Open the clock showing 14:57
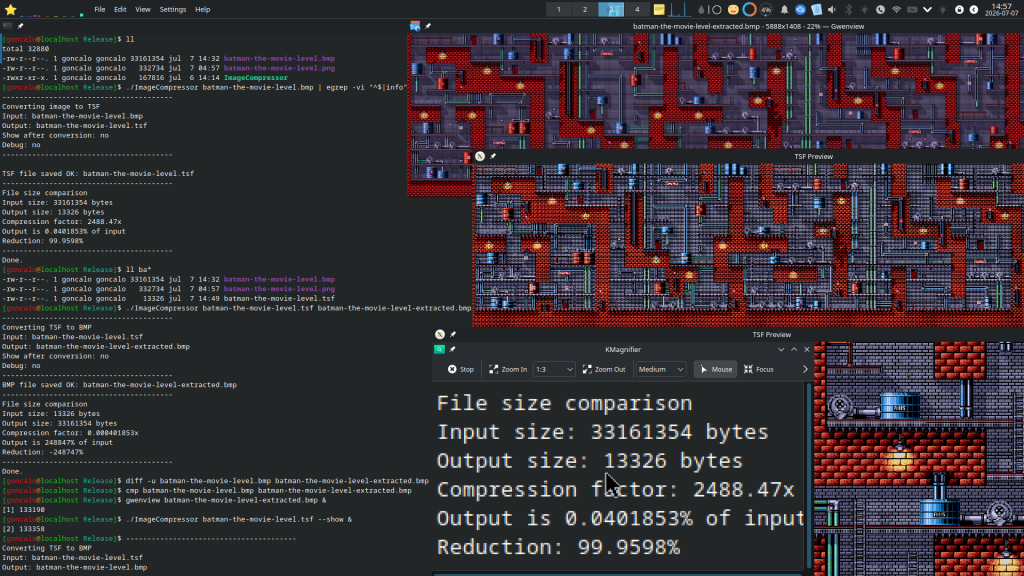 point(1002,9)
